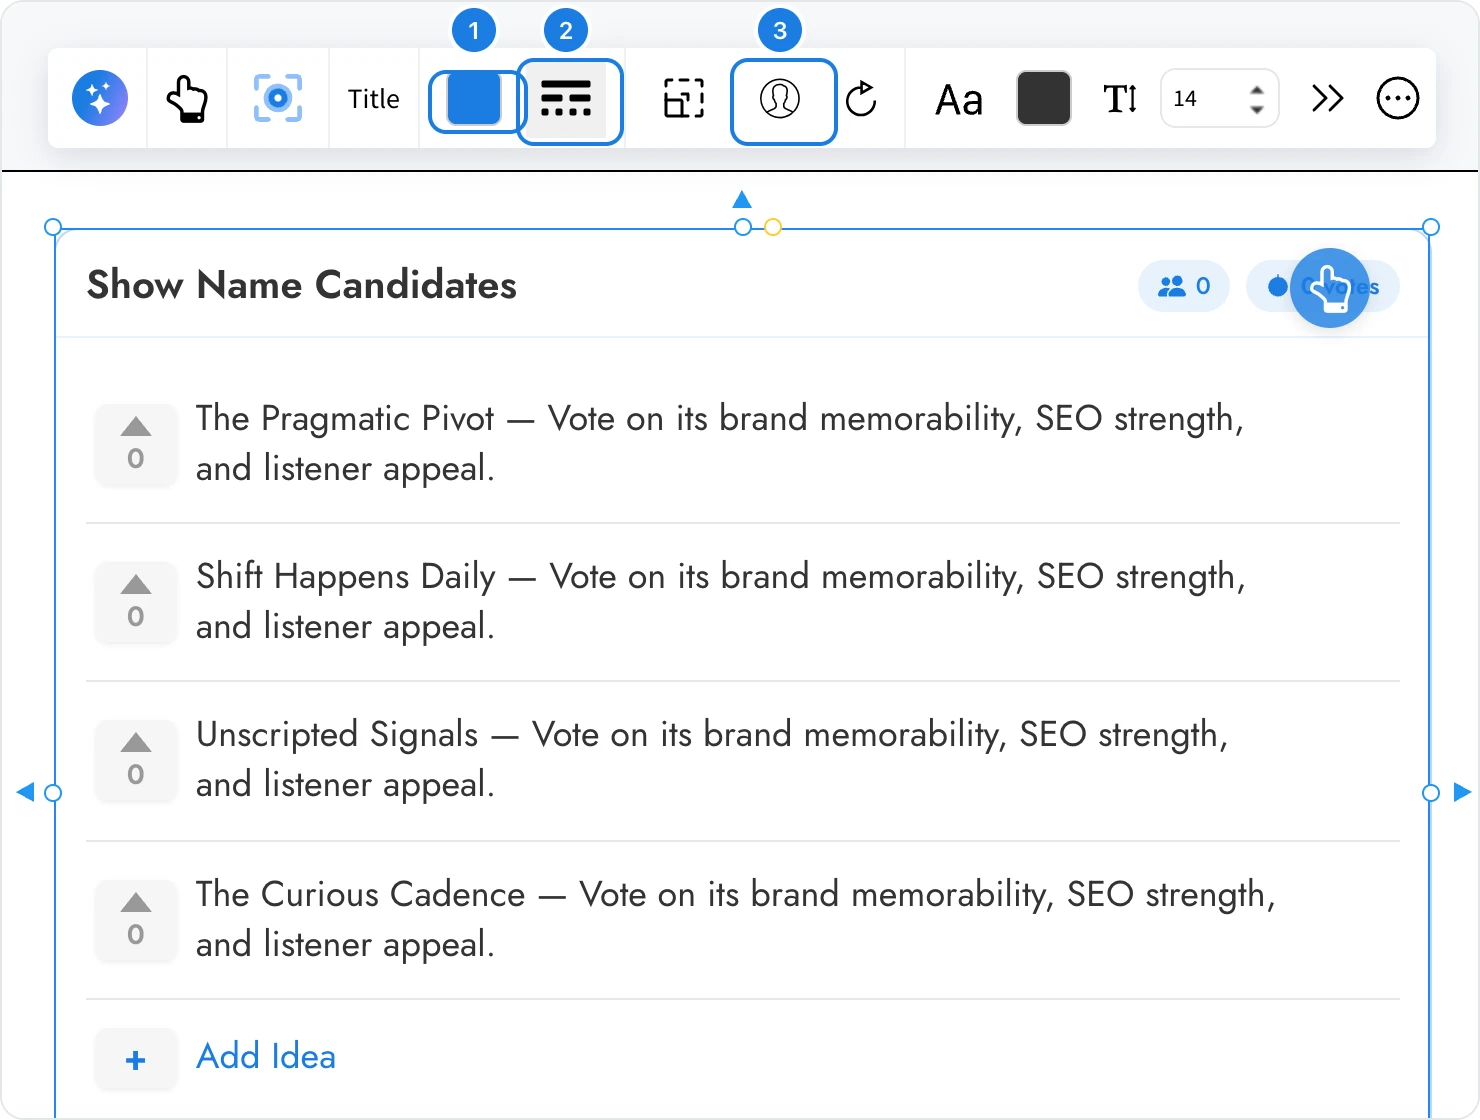Image resolution: width=1480 pixels, height=1120 pixels.
Task: Upvote The Curious Cadence idea
Action: 136,919
